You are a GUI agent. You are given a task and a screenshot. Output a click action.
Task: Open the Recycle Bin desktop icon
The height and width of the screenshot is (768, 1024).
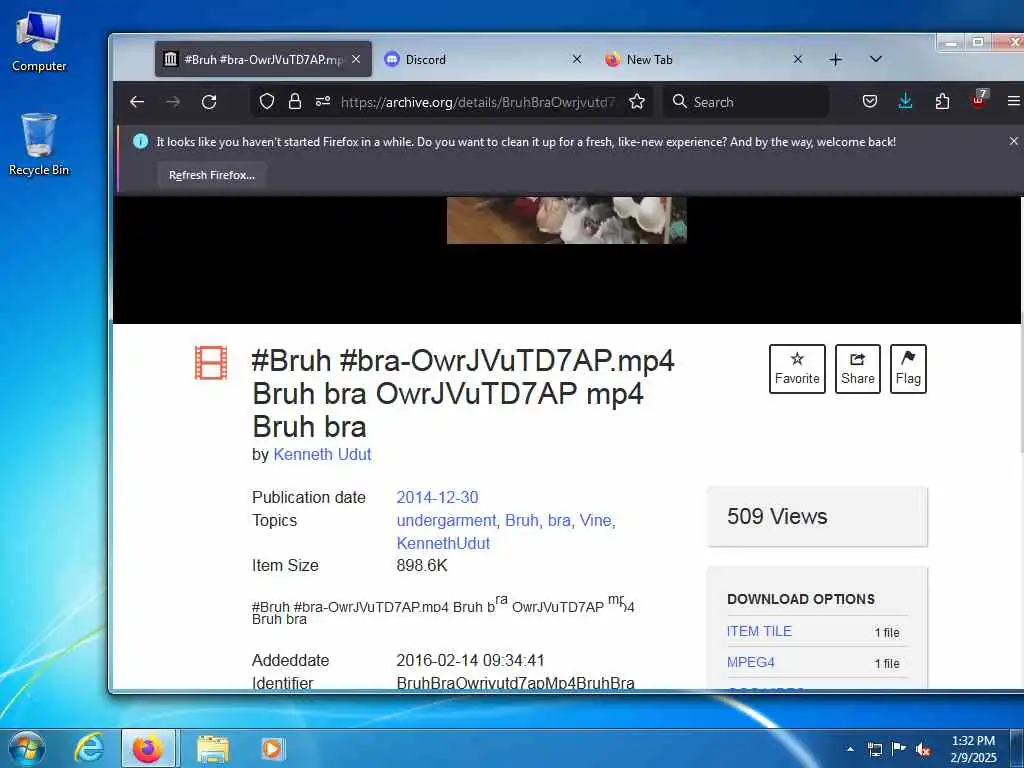pos(39,144)
